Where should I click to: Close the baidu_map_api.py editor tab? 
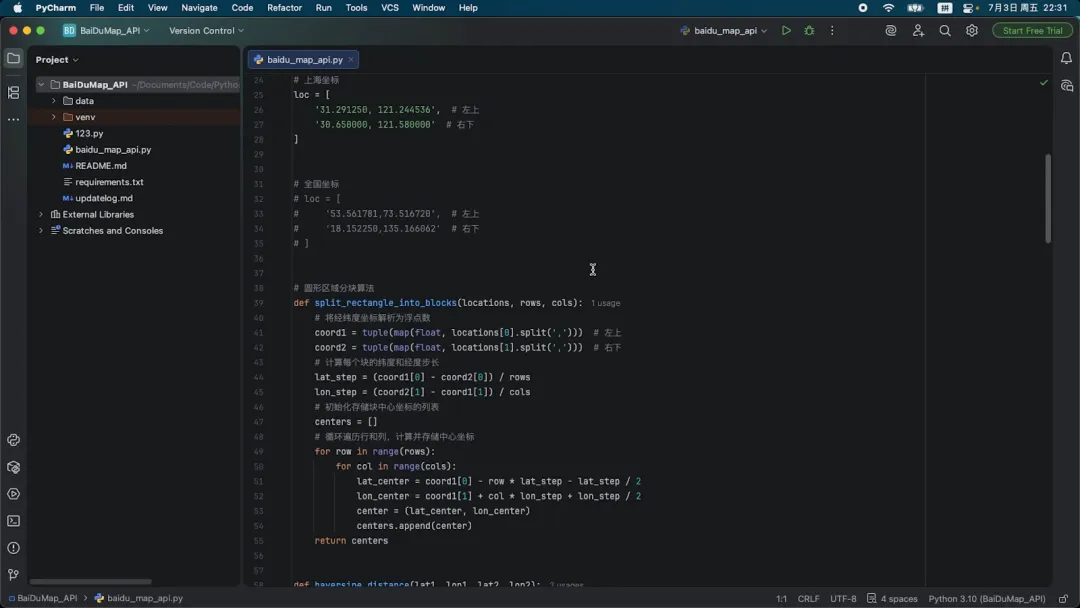click(x=351, y=59)
